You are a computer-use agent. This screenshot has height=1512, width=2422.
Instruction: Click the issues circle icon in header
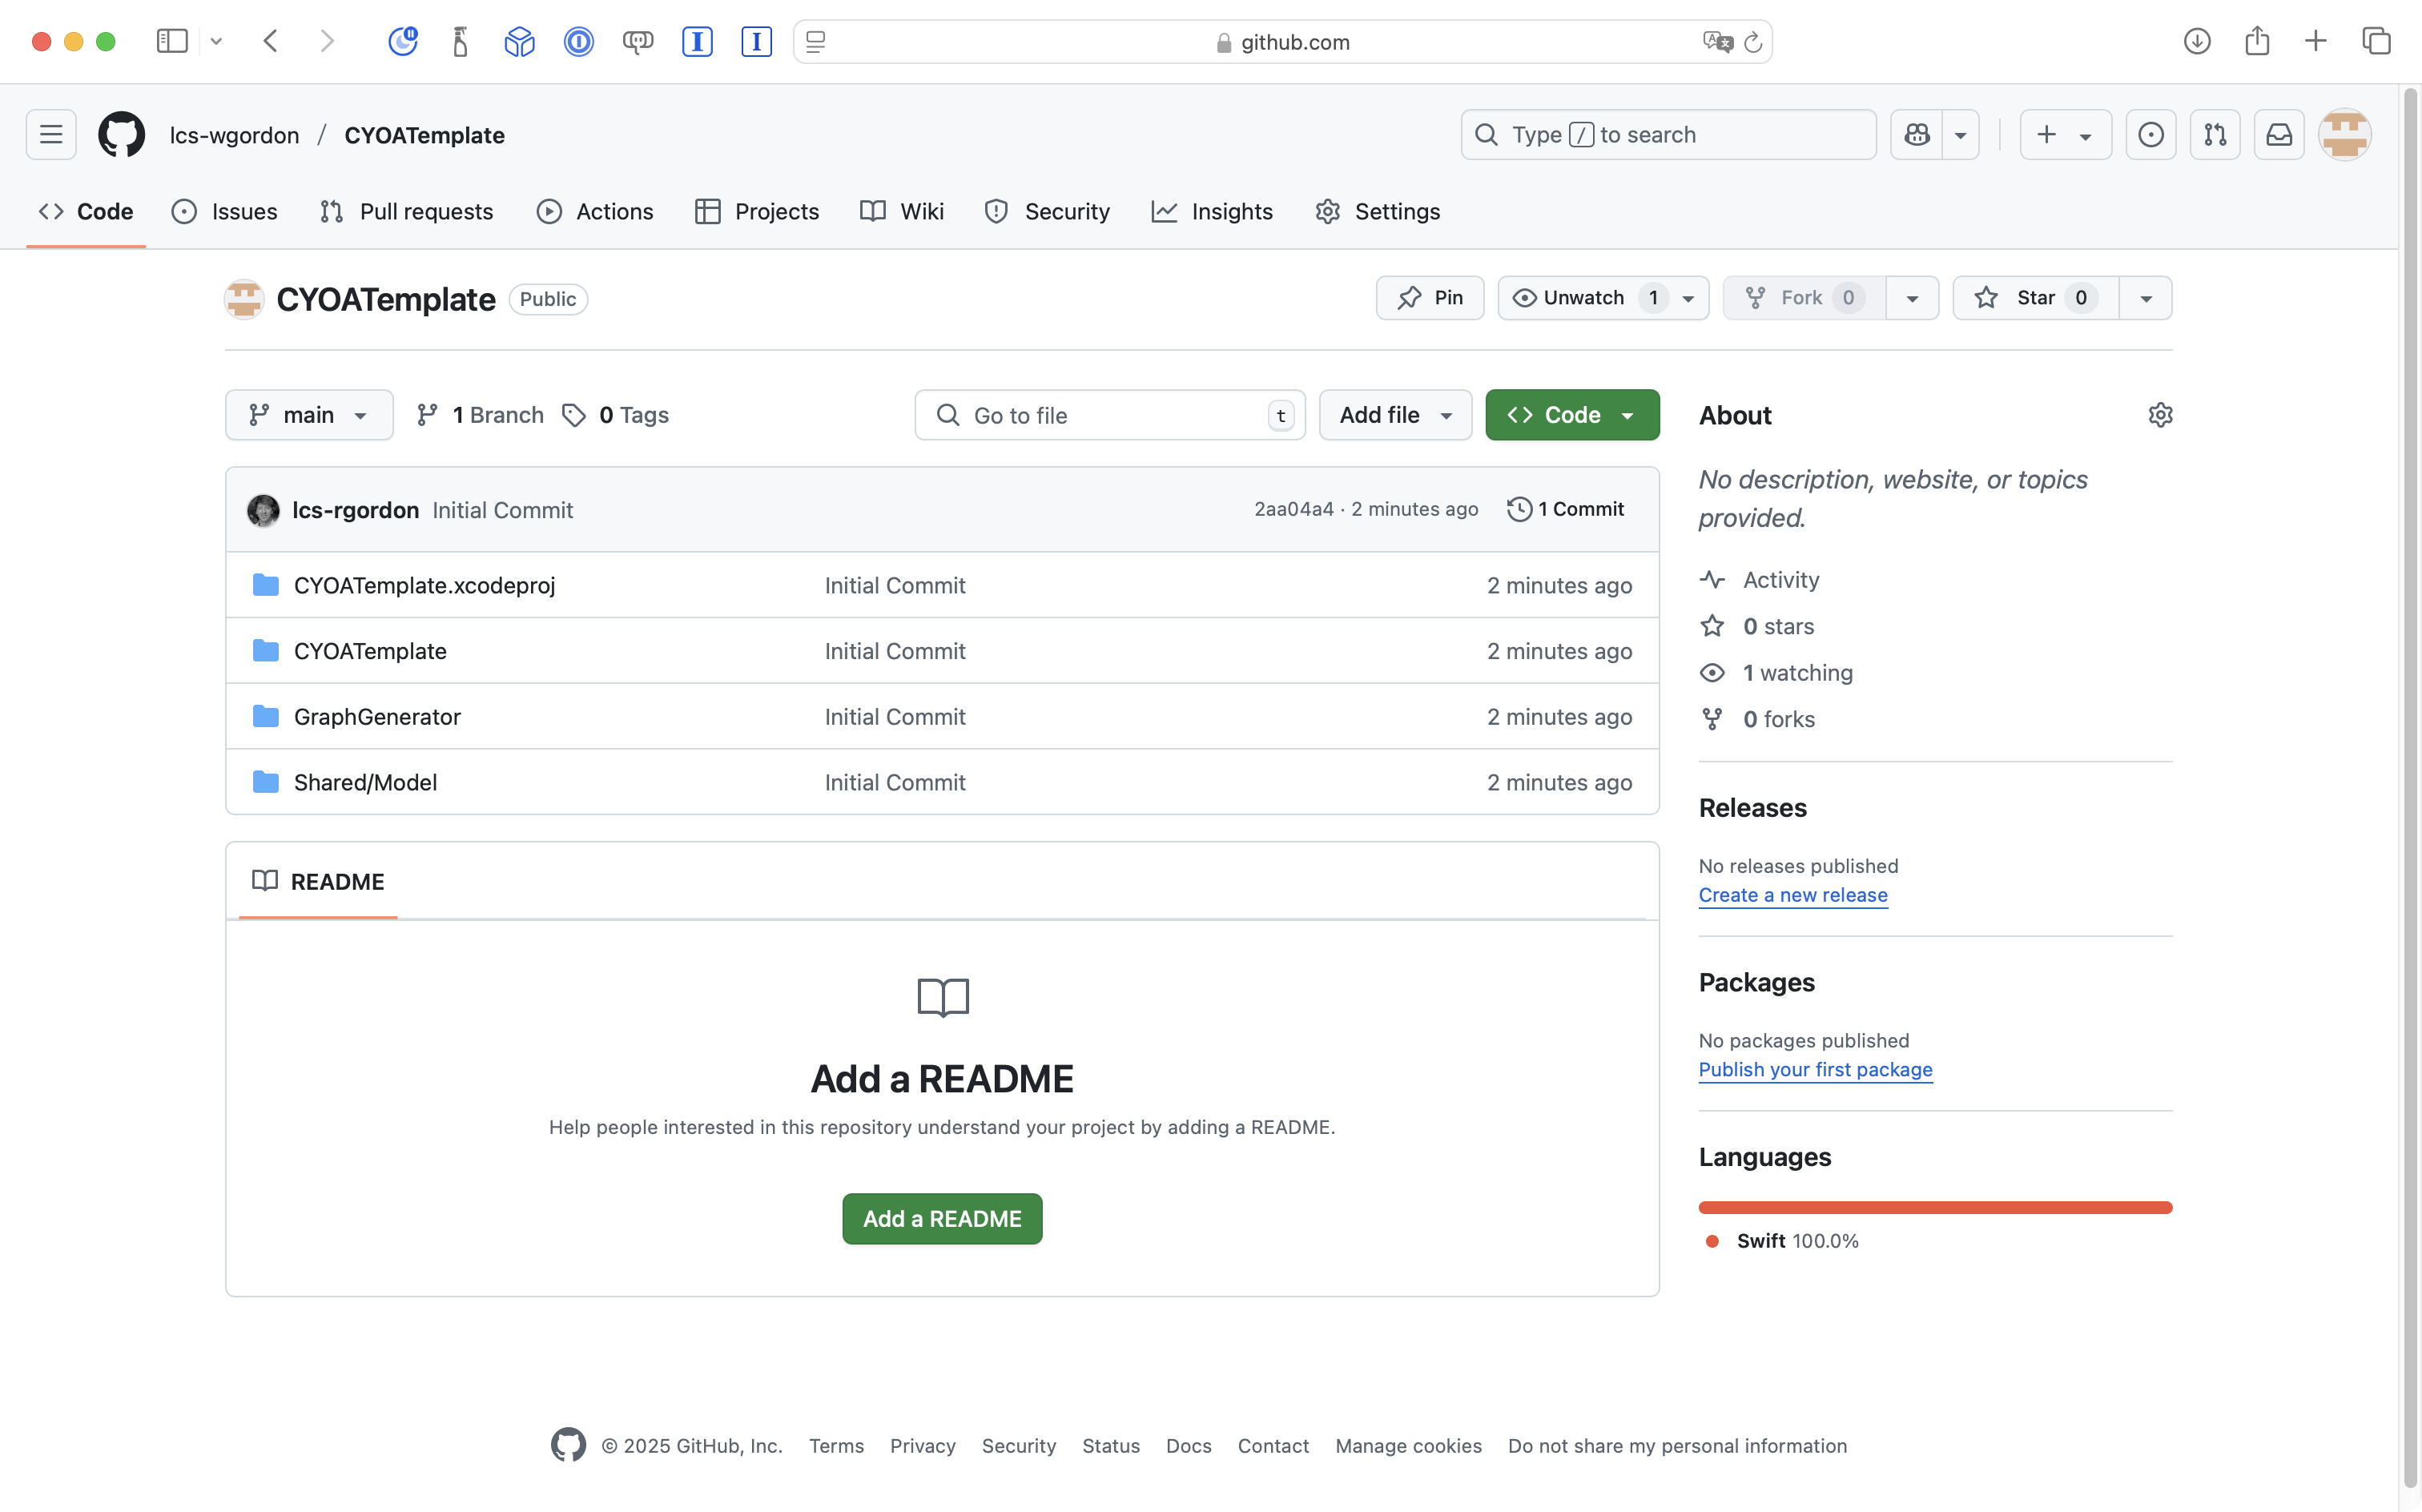point(2150,135)
